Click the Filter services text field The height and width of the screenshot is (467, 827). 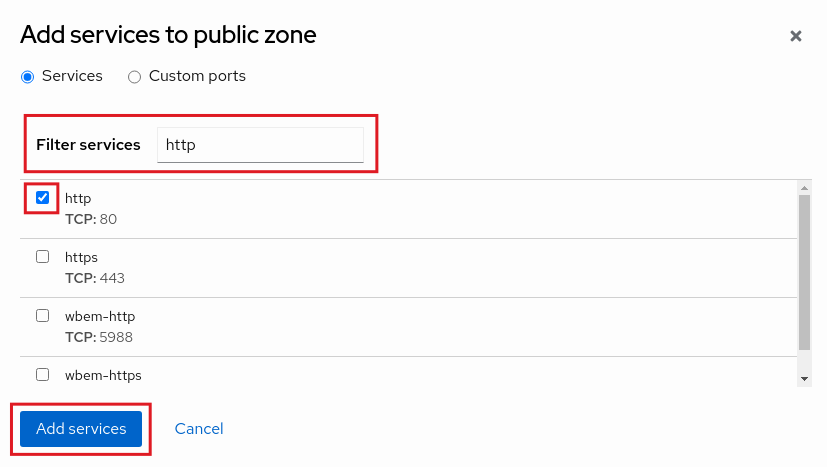coord(260,145)
